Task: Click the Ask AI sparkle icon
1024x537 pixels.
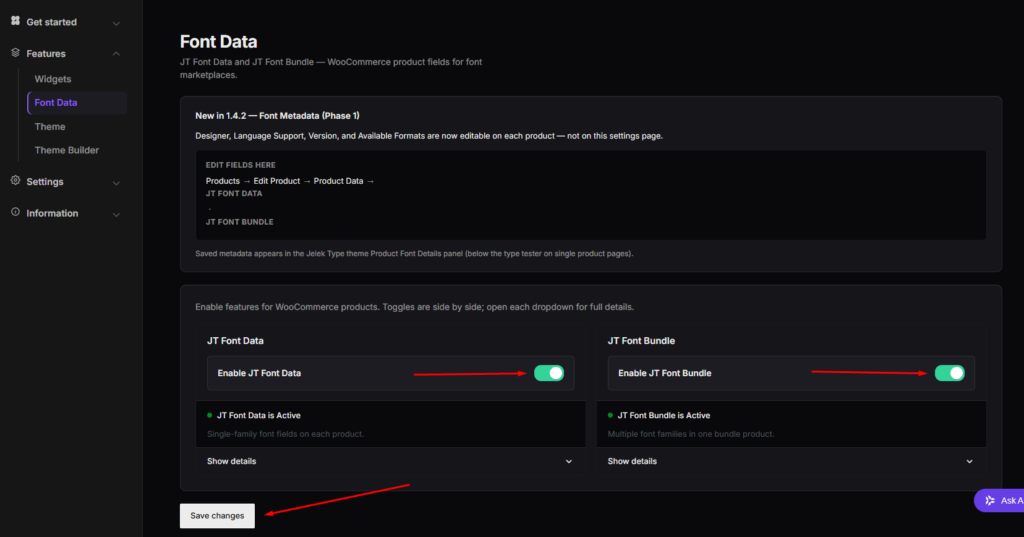Action: (x=990, y=500)
